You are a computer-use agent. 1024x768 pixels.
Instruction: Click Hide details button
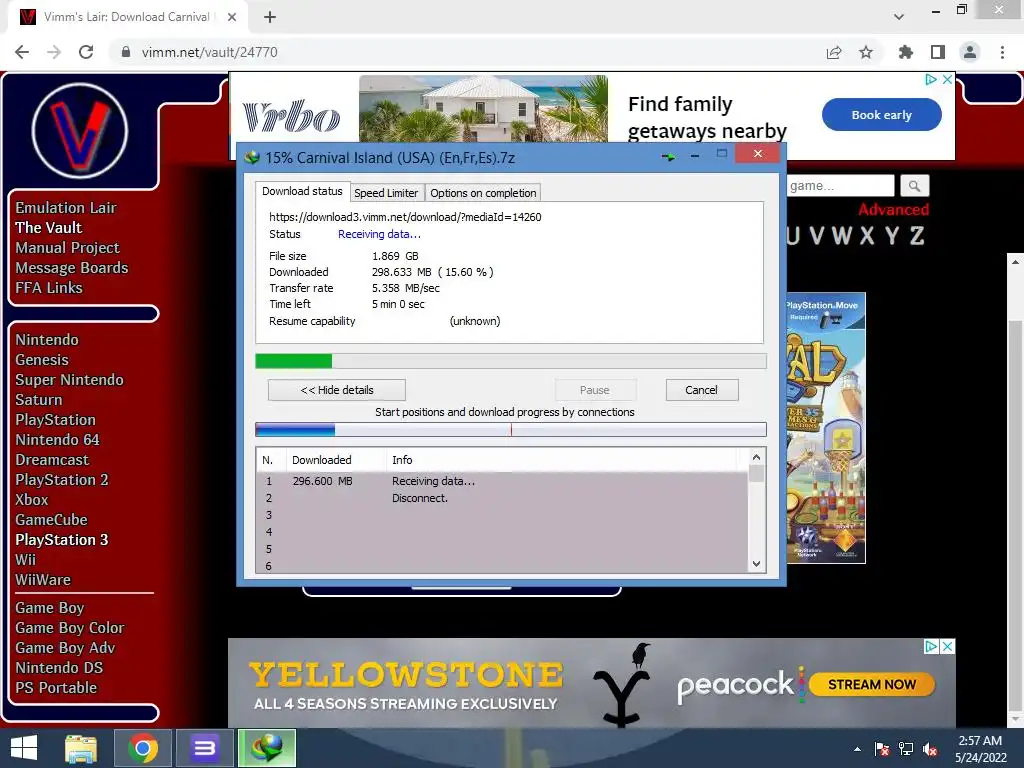[337, 390]
